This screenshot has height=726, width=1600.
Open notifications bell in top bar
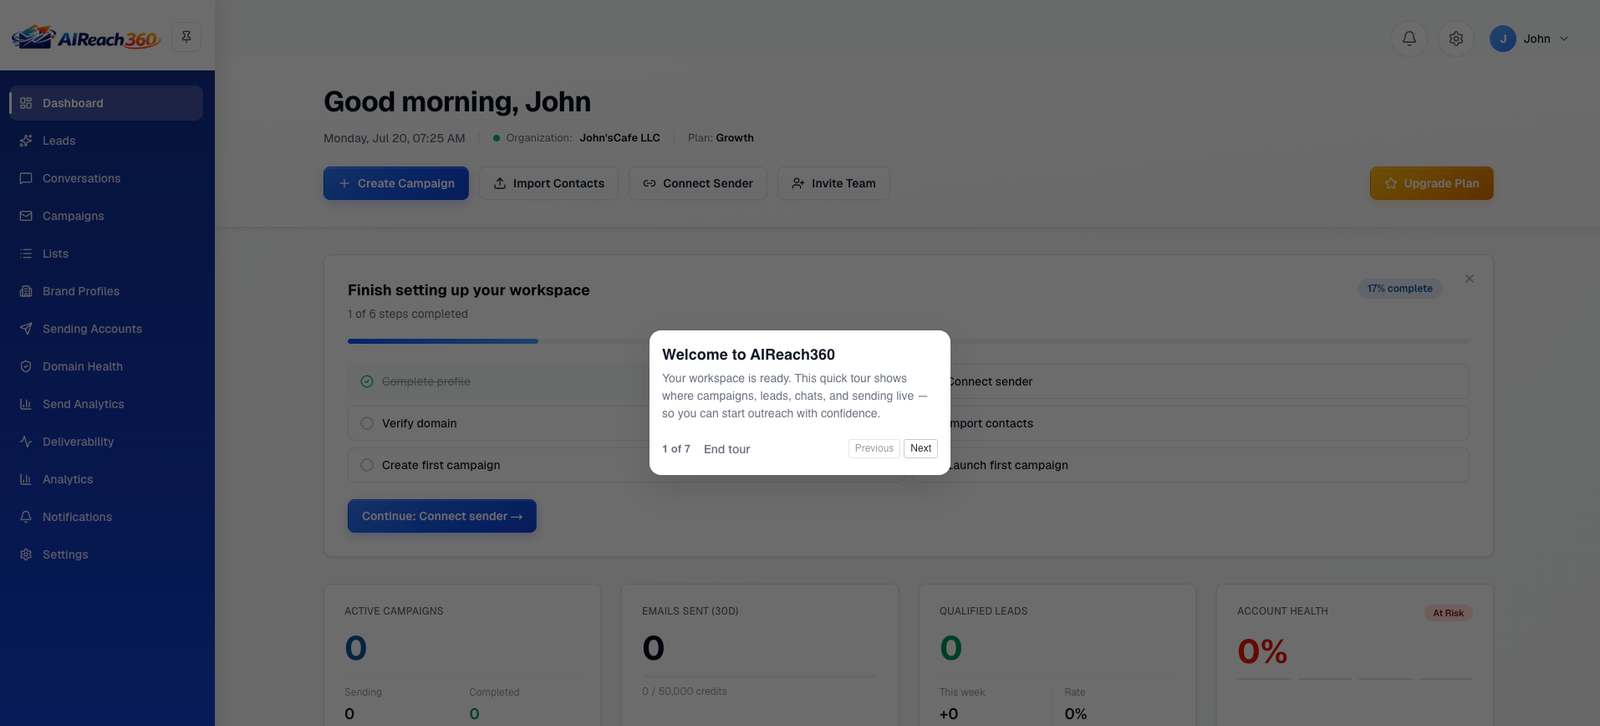[x=1409, y=38]
